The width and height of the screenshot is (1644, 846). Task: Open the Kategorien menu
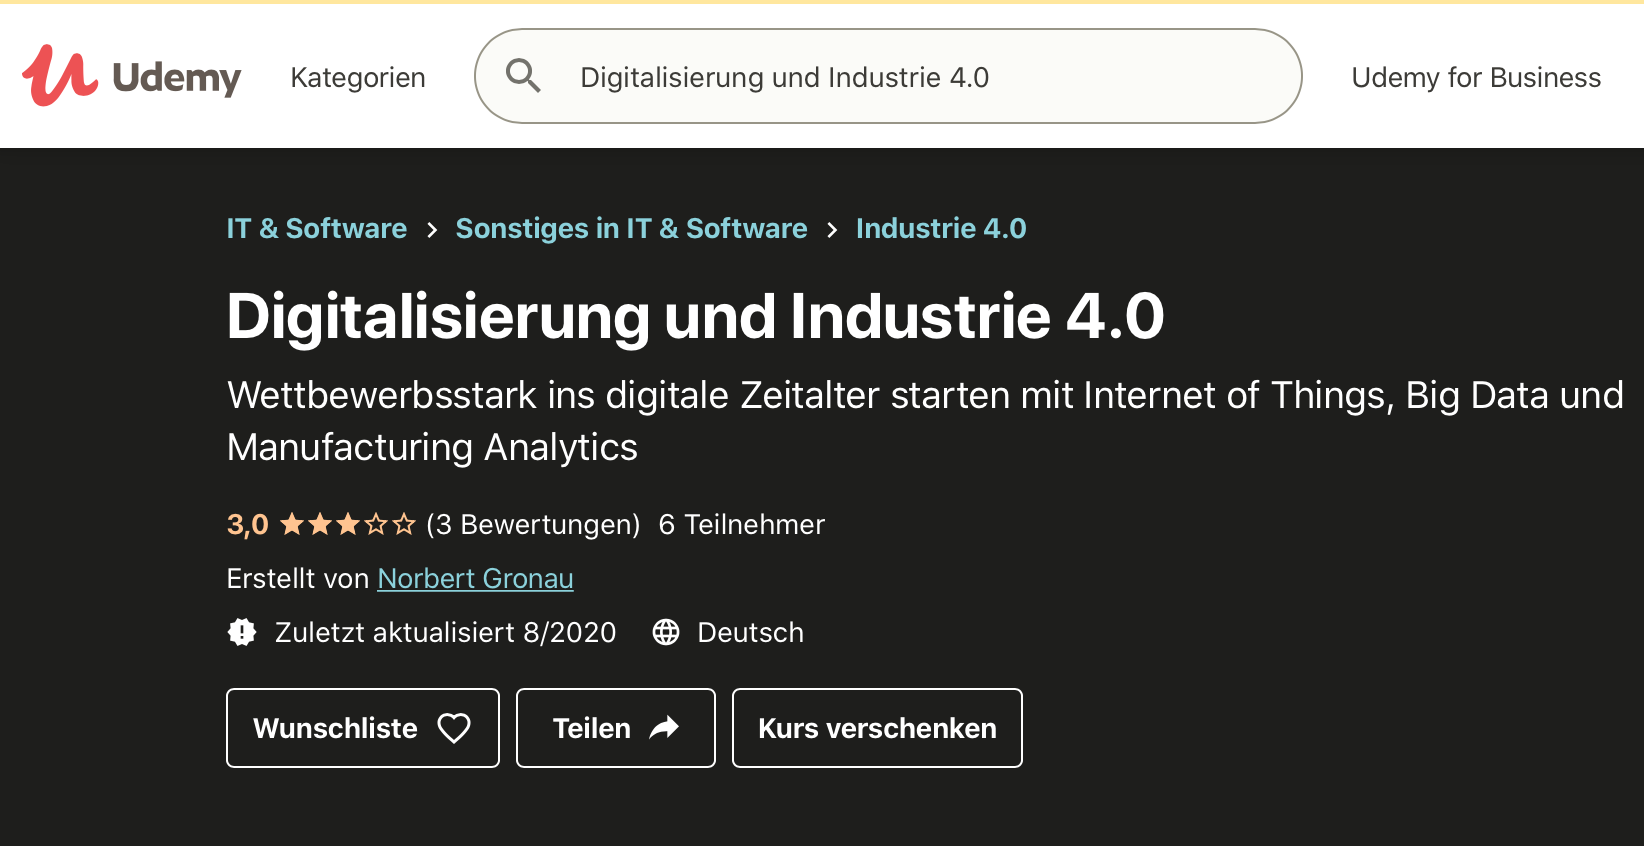pos(358,77)
